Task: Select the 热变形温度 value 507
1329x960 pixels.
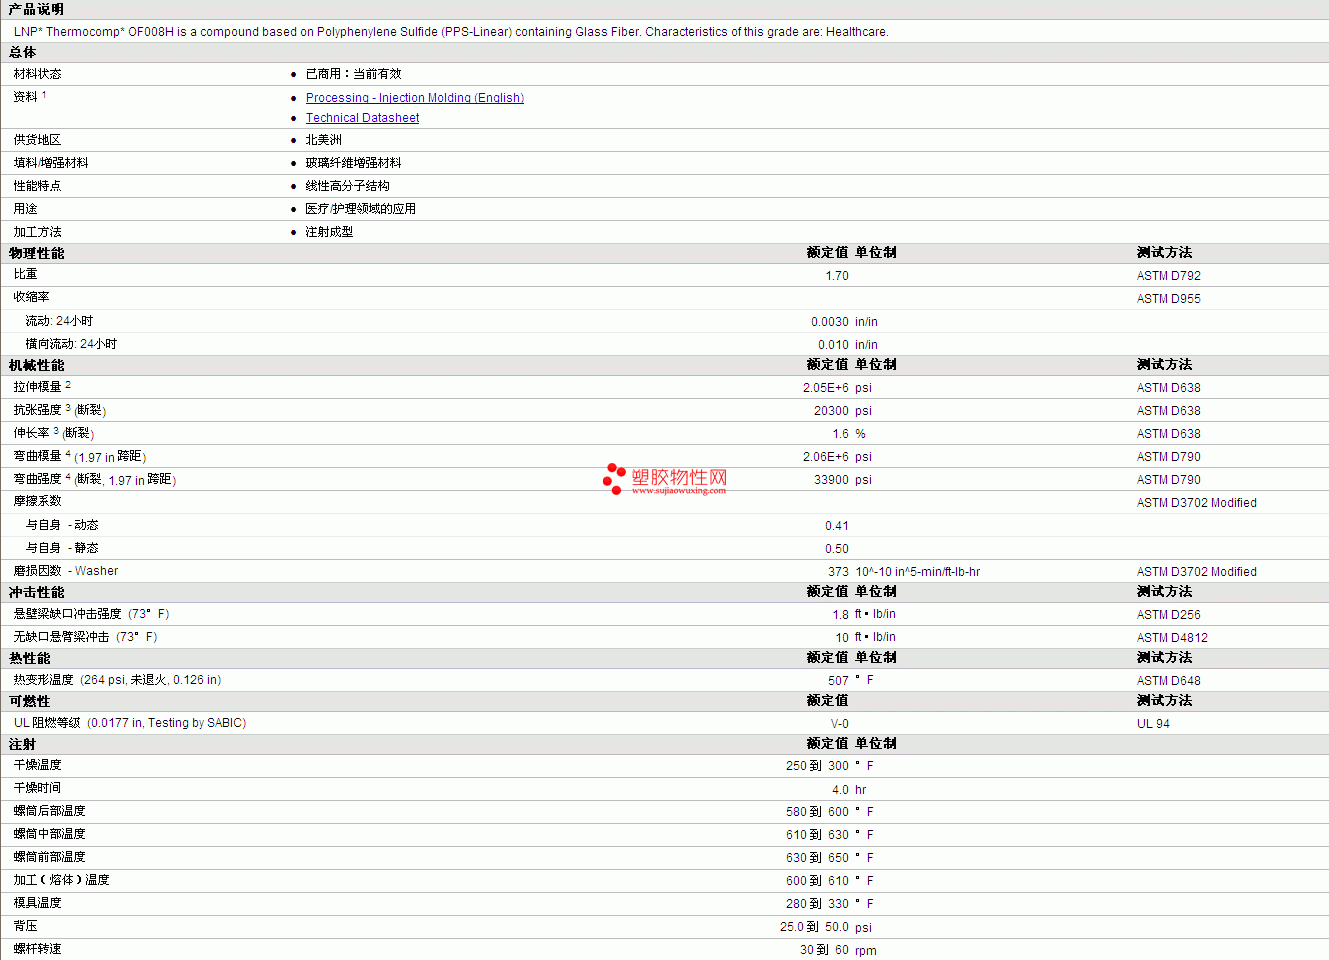Action: pos(838,681)
